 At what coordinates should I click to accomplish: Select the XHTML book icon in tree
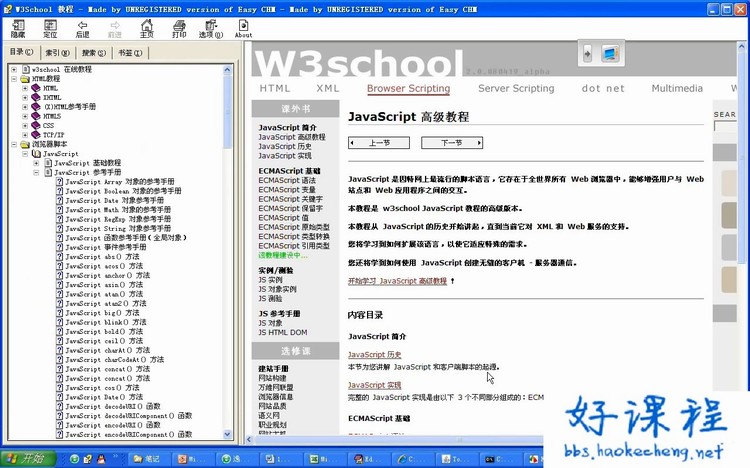click(x=36, y=97)
